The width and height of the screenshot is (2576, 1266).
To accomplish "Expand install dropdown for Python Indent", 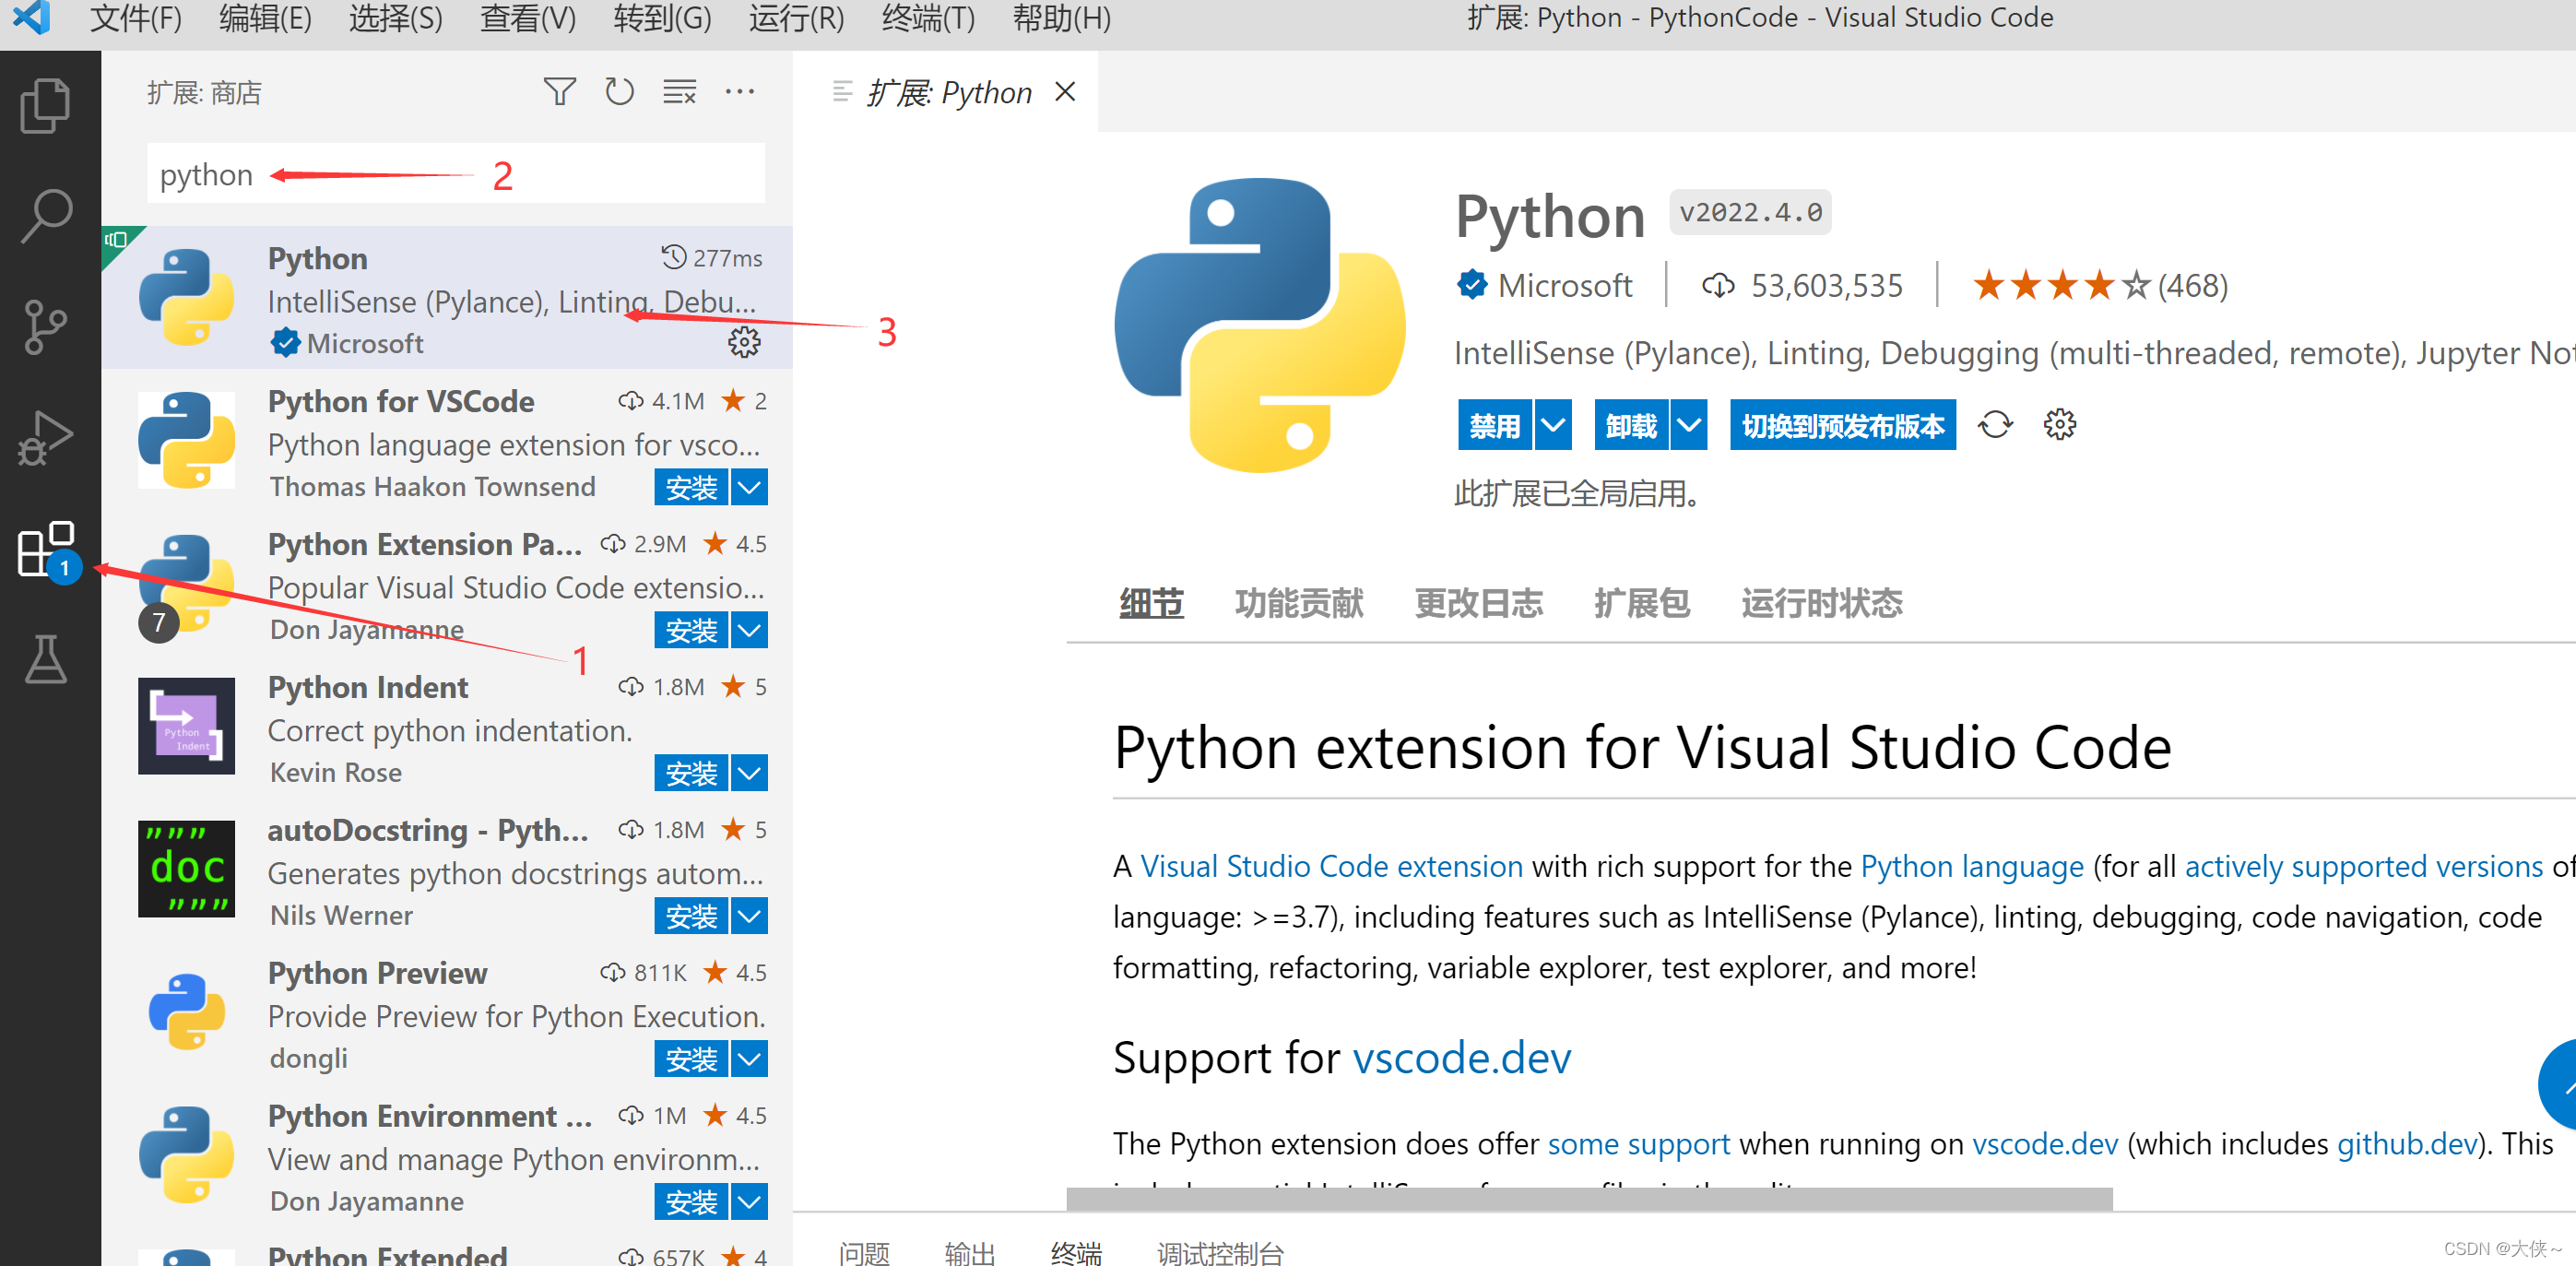I will click(749, 773).
